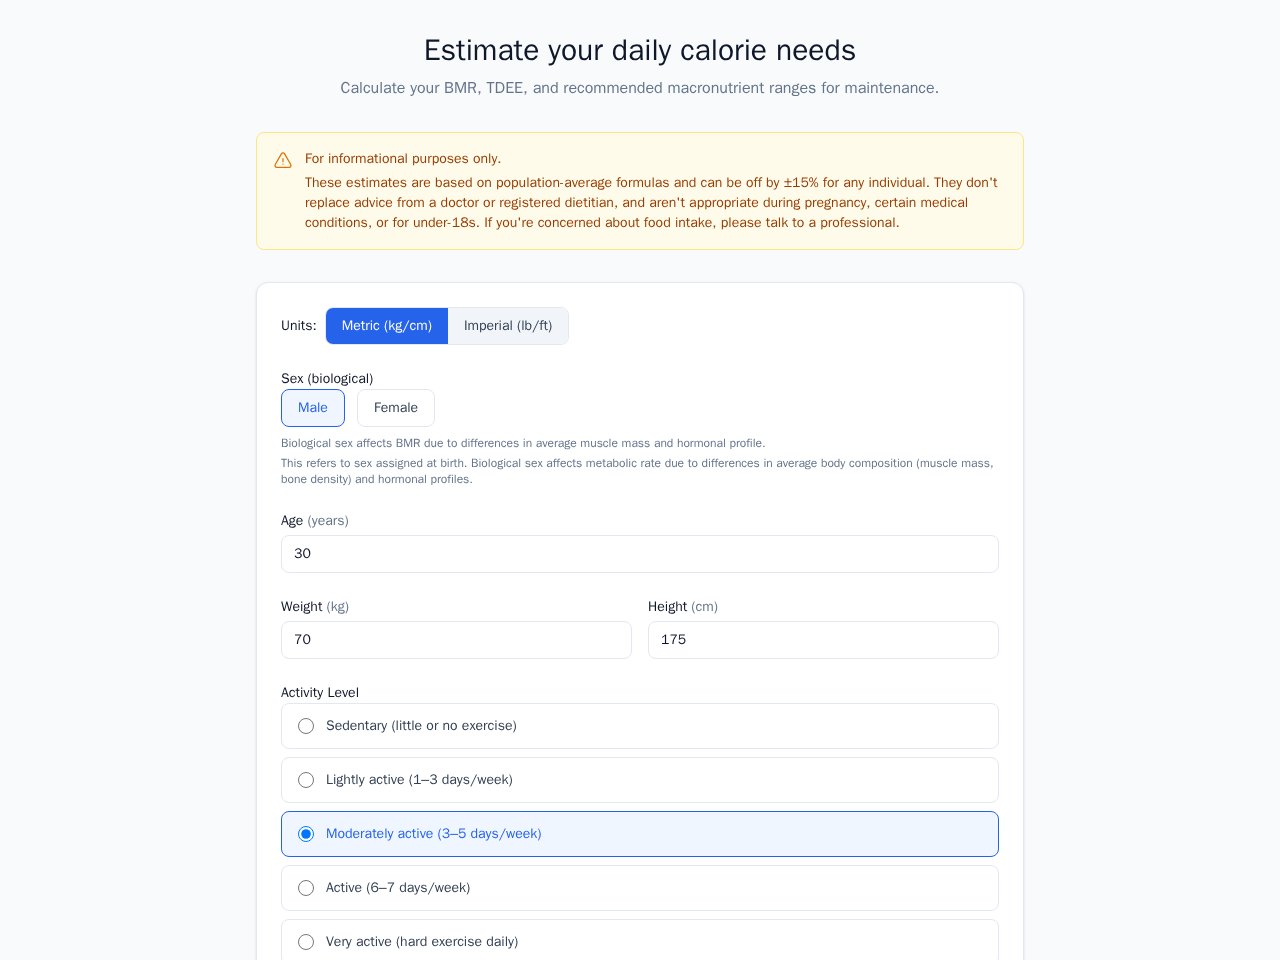
Task: Click into the Weight (kg) field
Action: (x=456, y=640)
